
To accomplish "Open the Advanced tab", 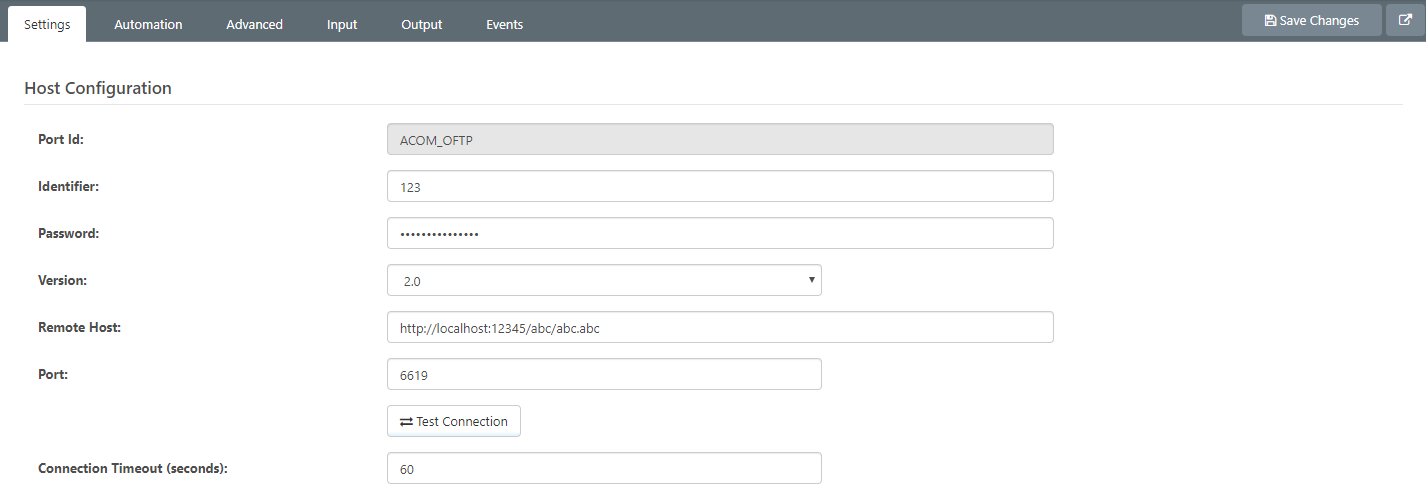I will tap(254, 24).
